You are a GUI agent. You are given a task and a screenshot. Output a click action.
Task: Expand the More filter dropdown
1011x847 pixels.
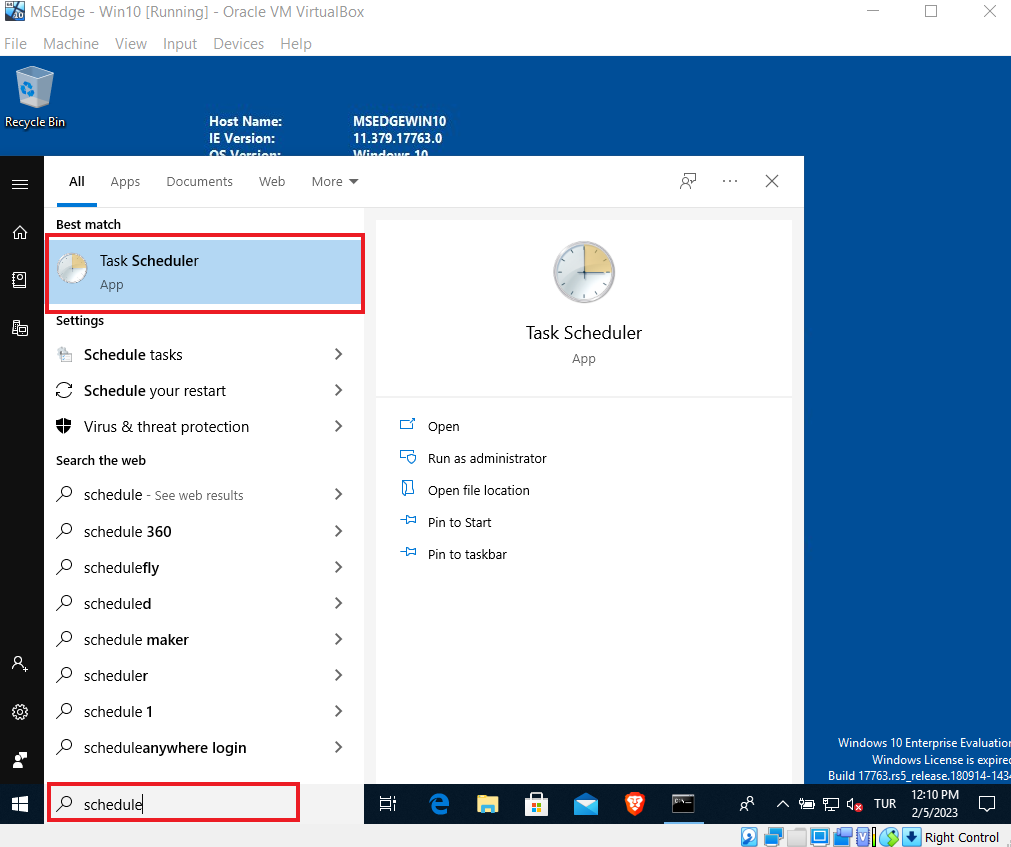point(335,181)
